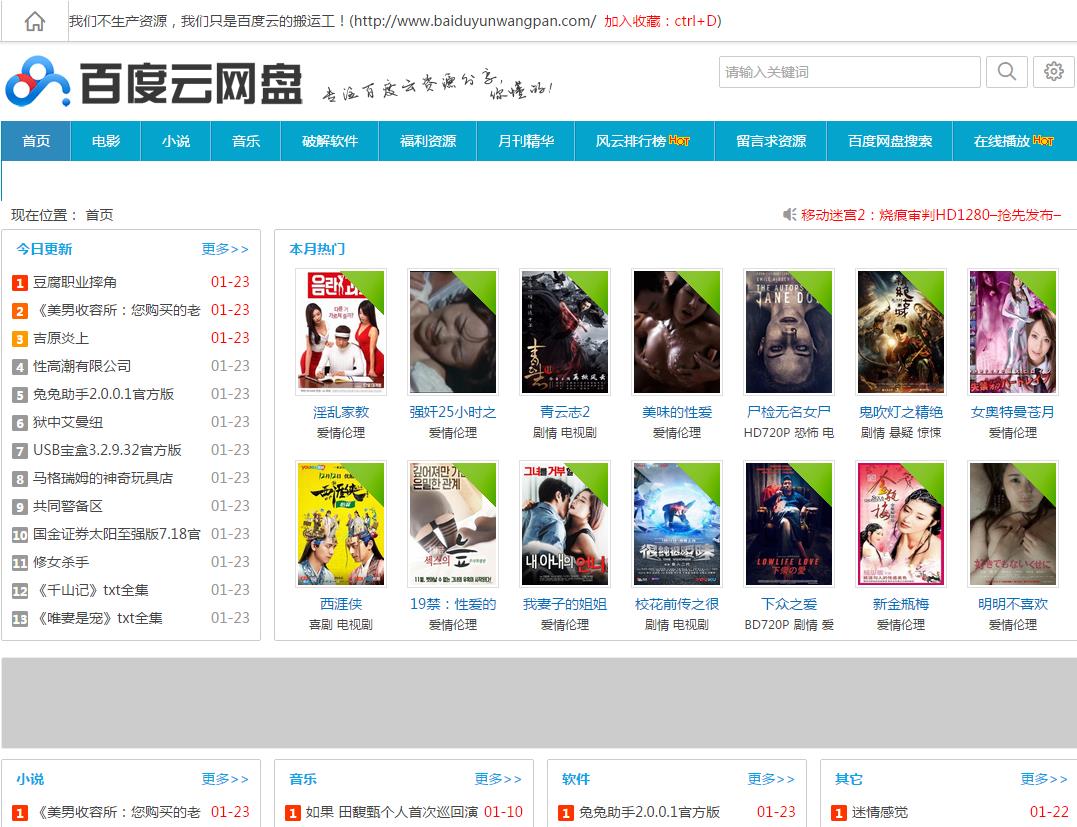1077x827 pixels.
Task: Click the 西涯侠 poster thumbnail
Action: click(341, 524)
